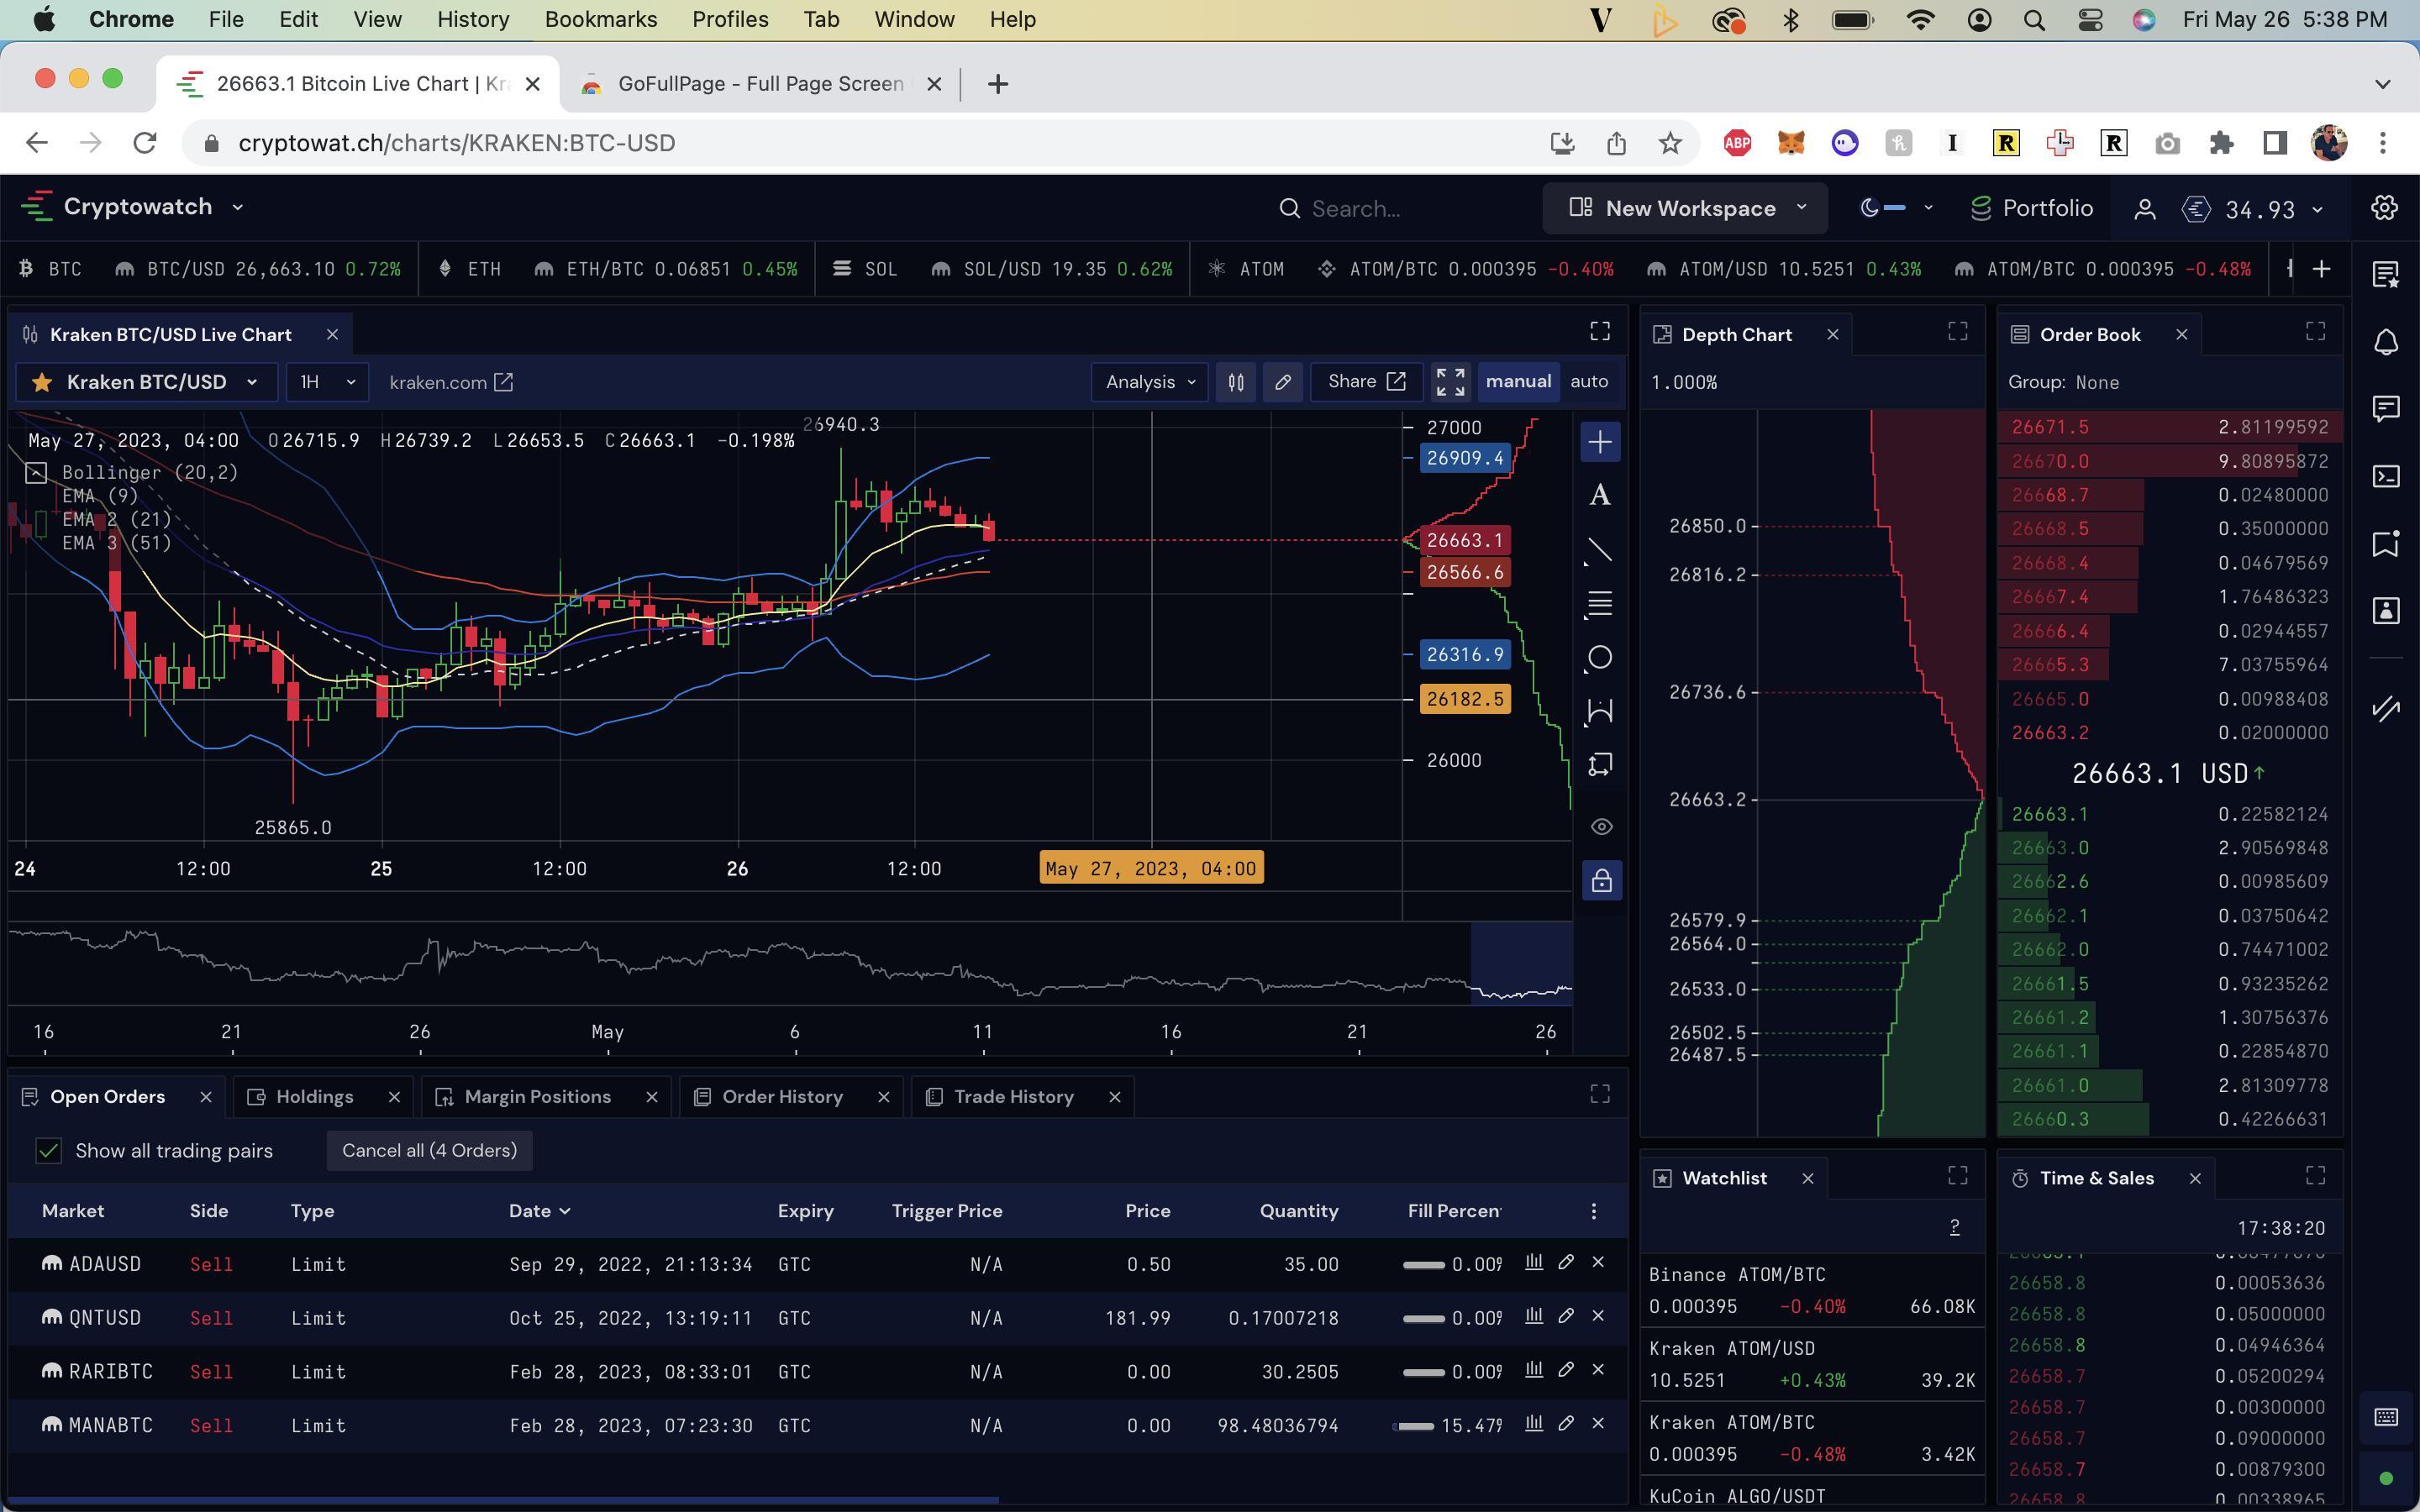Open the kraken.com external link
This screenshot has width=2420, height=1512.
[x=450, y=382]
